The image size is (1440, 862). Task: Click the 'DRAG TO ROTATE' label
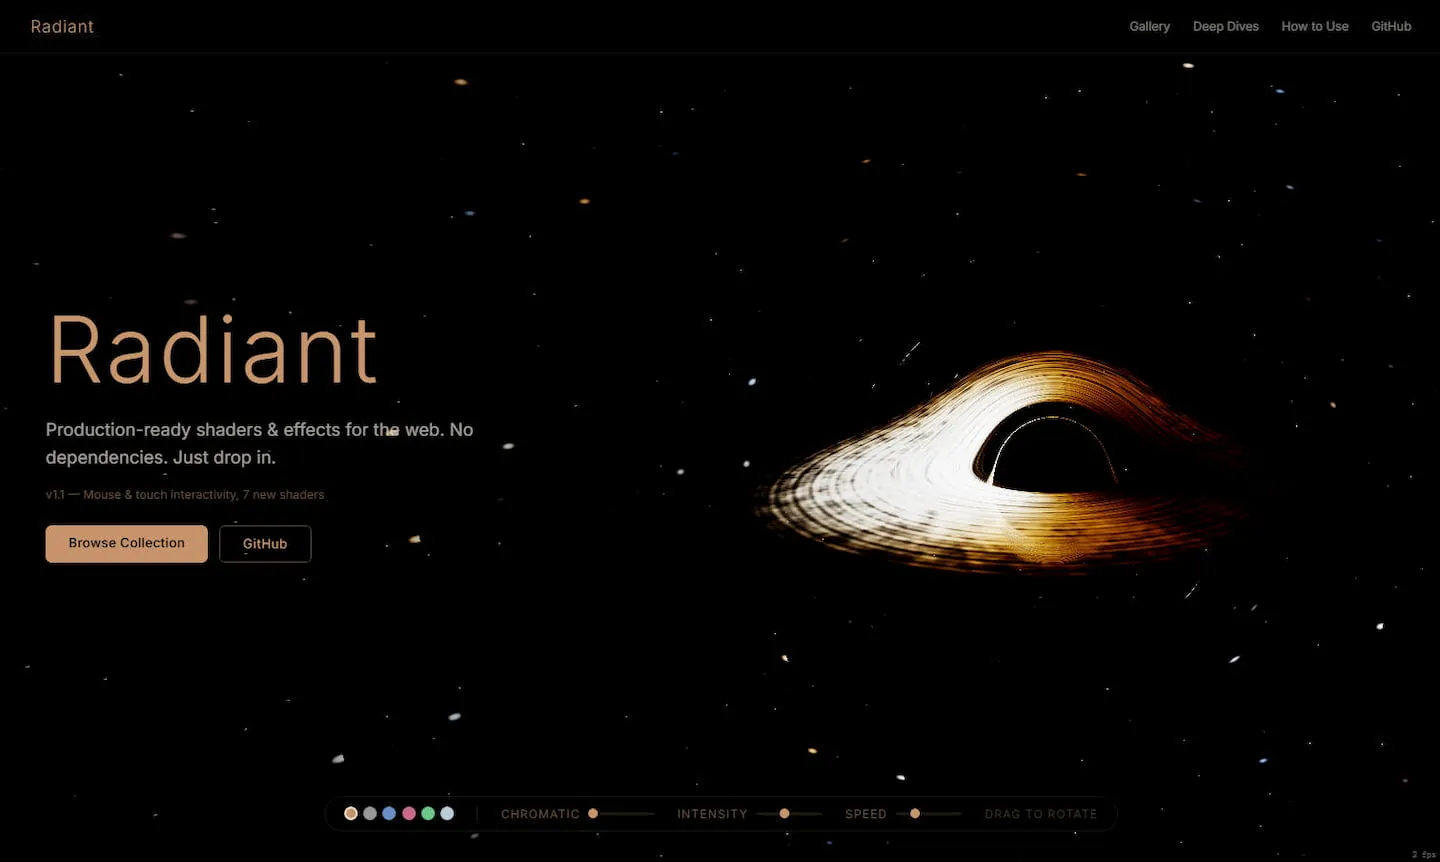click(1040, 814)
